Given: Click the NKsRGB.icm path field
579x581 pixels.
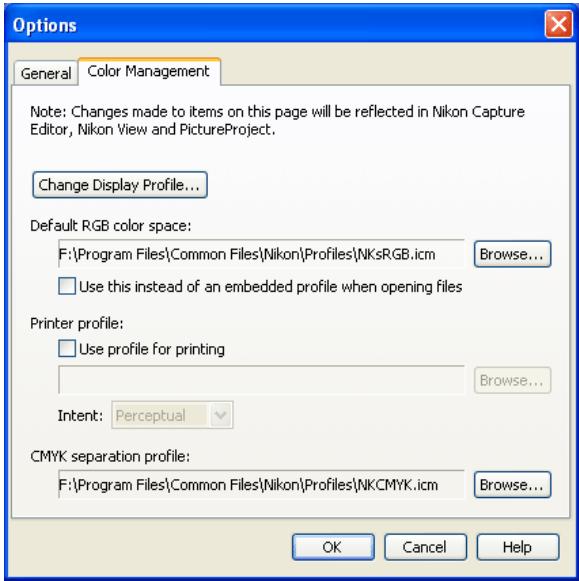Looking at the screenshot, I should 261,254.
